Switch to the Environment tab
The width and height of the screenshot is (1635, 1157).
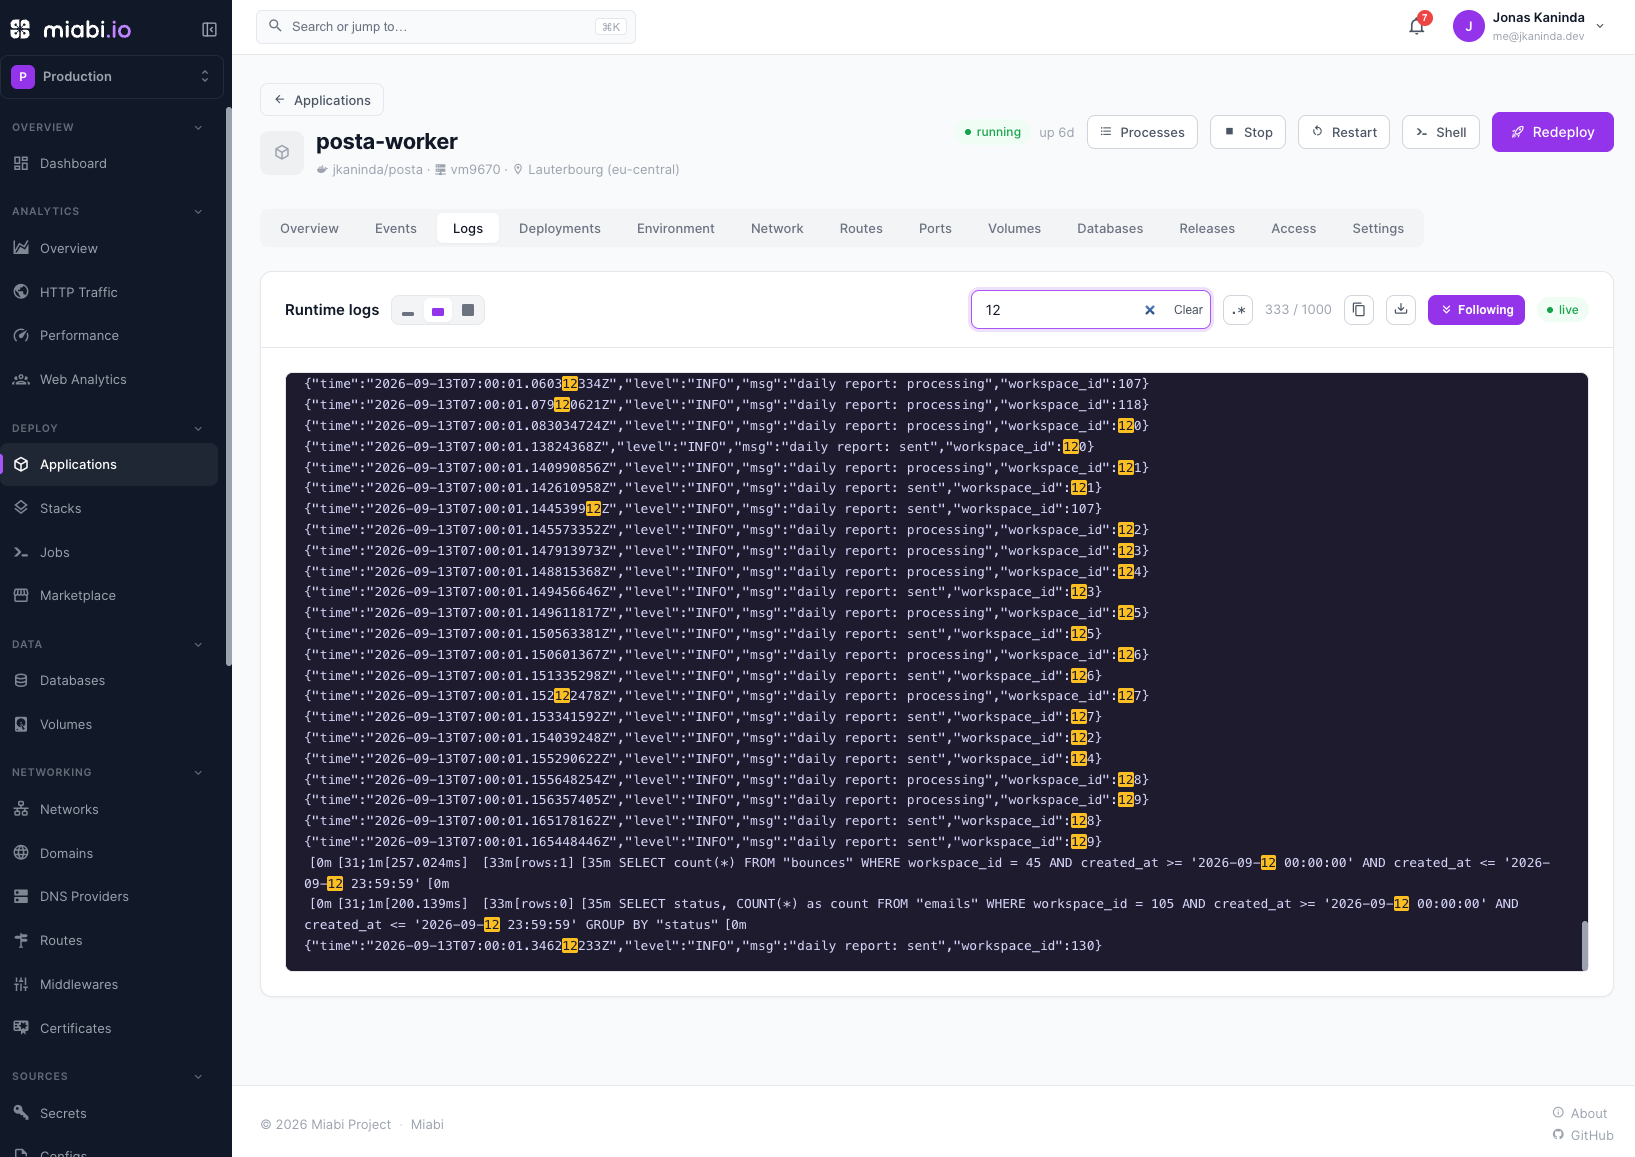[x=676, y=229]
